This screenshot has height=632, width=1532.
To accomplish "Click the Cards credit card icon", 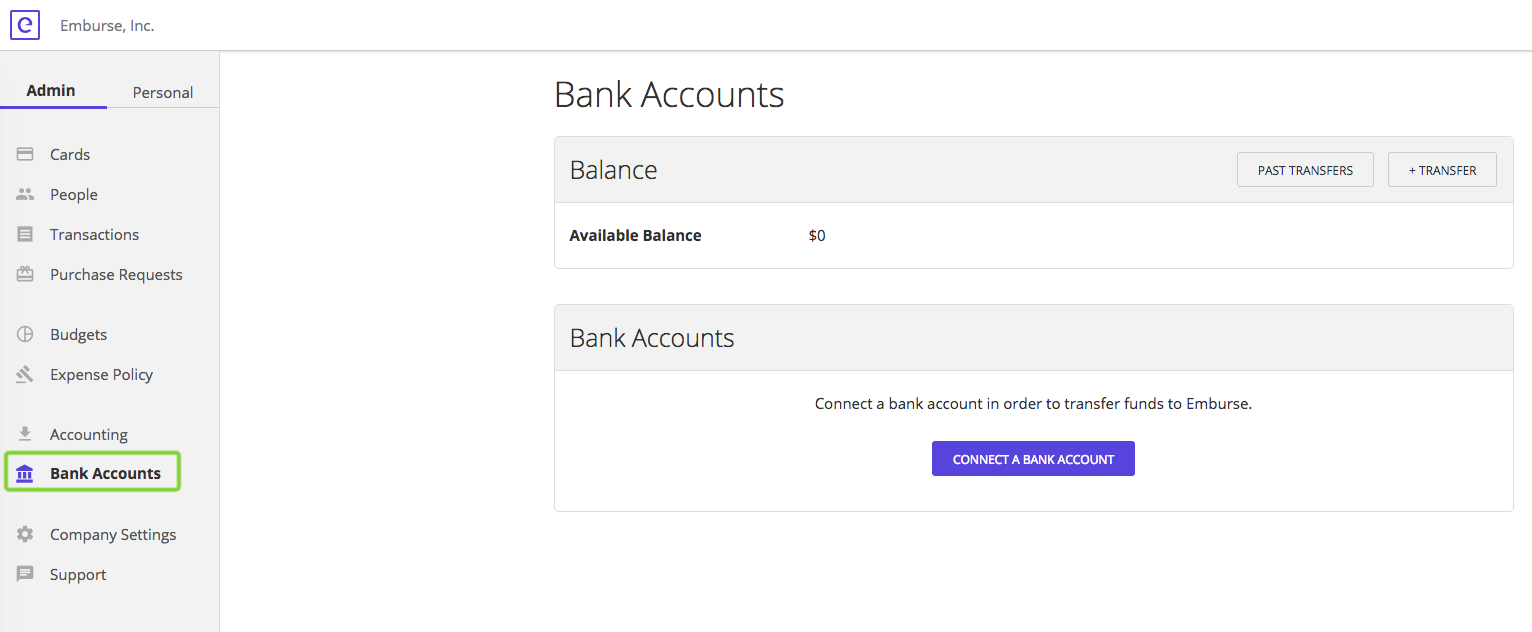I will 25,154.
